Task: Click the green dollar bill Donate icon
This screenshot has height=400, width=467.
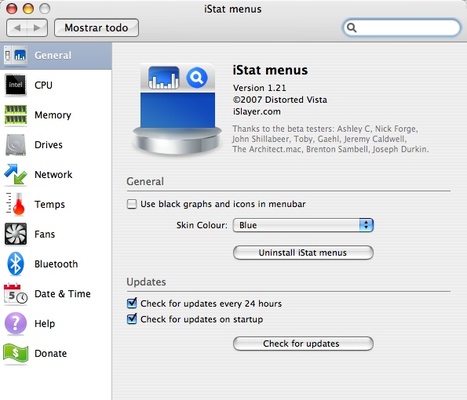Action: click(x=15, y=353)
